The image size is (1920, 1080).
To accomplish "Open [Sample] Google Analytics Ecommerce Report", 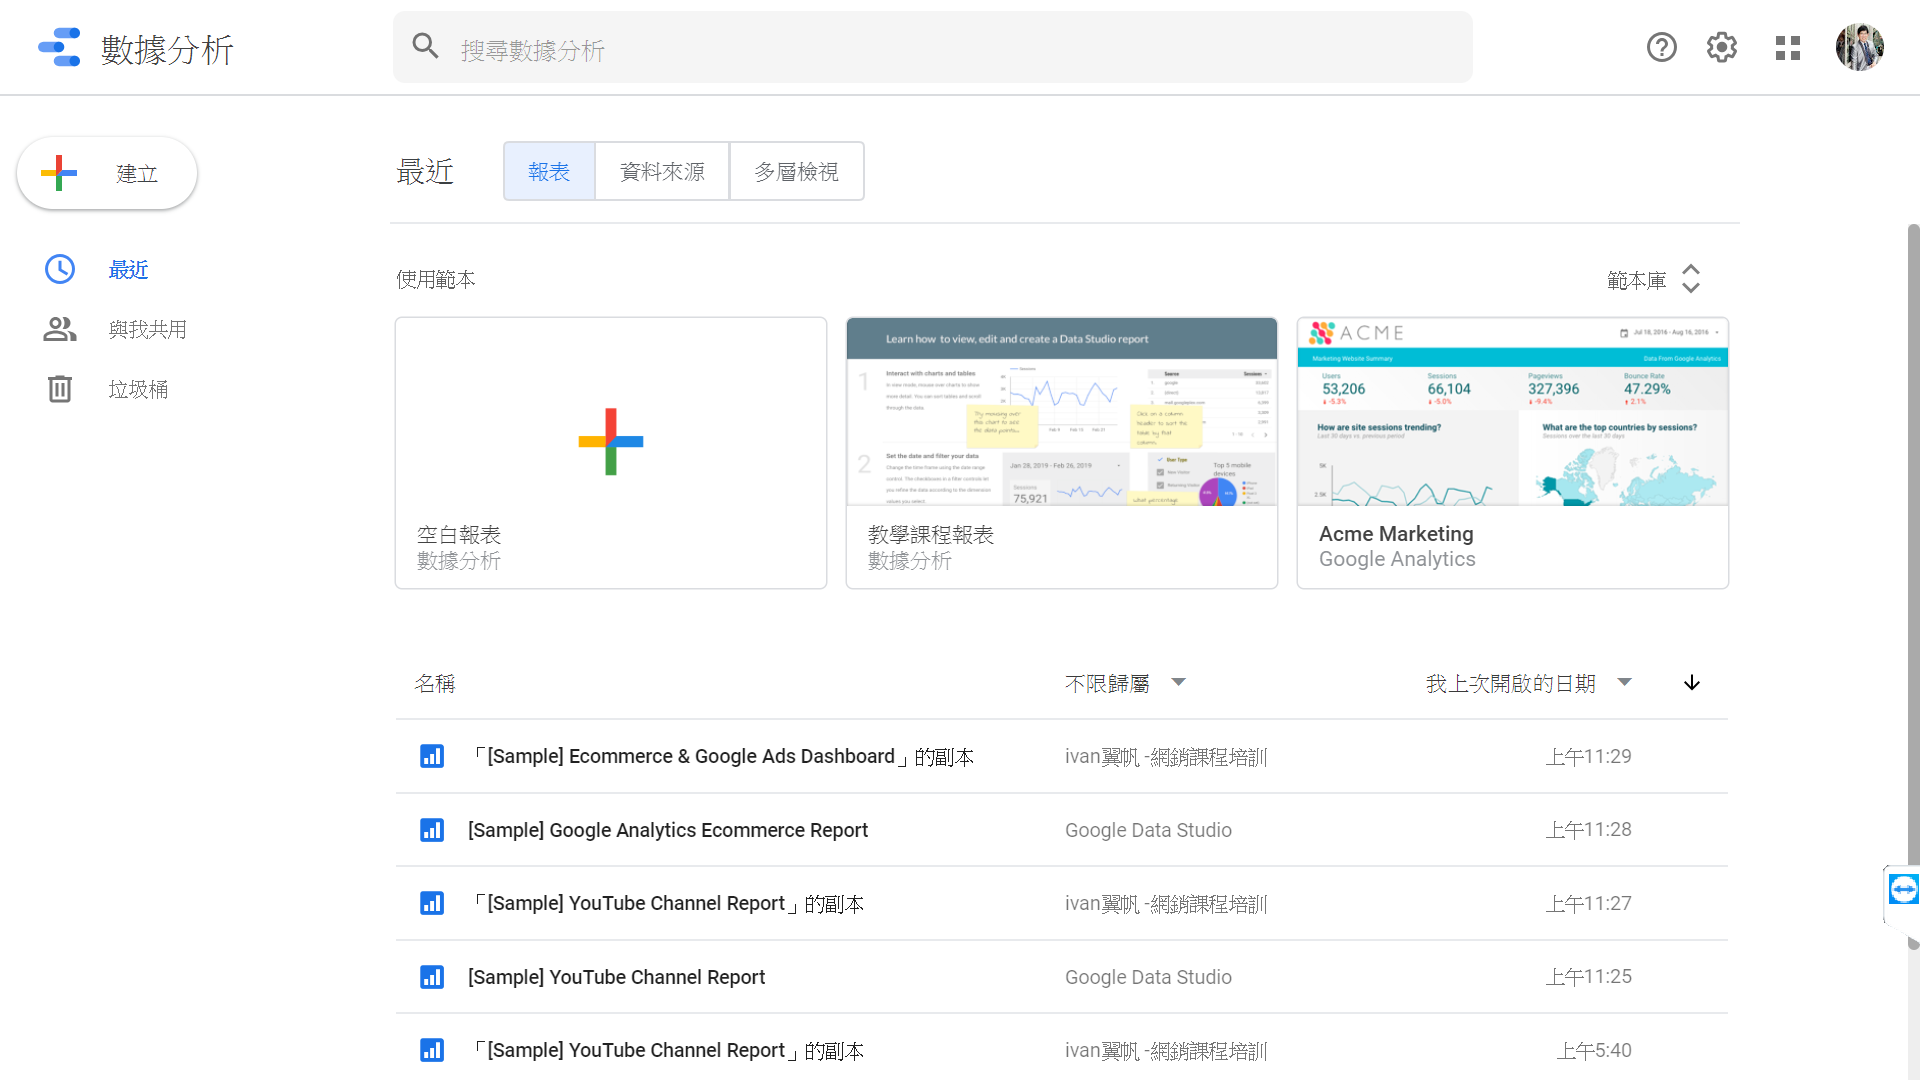I will pyautogui.click(x=1062, y=830).
